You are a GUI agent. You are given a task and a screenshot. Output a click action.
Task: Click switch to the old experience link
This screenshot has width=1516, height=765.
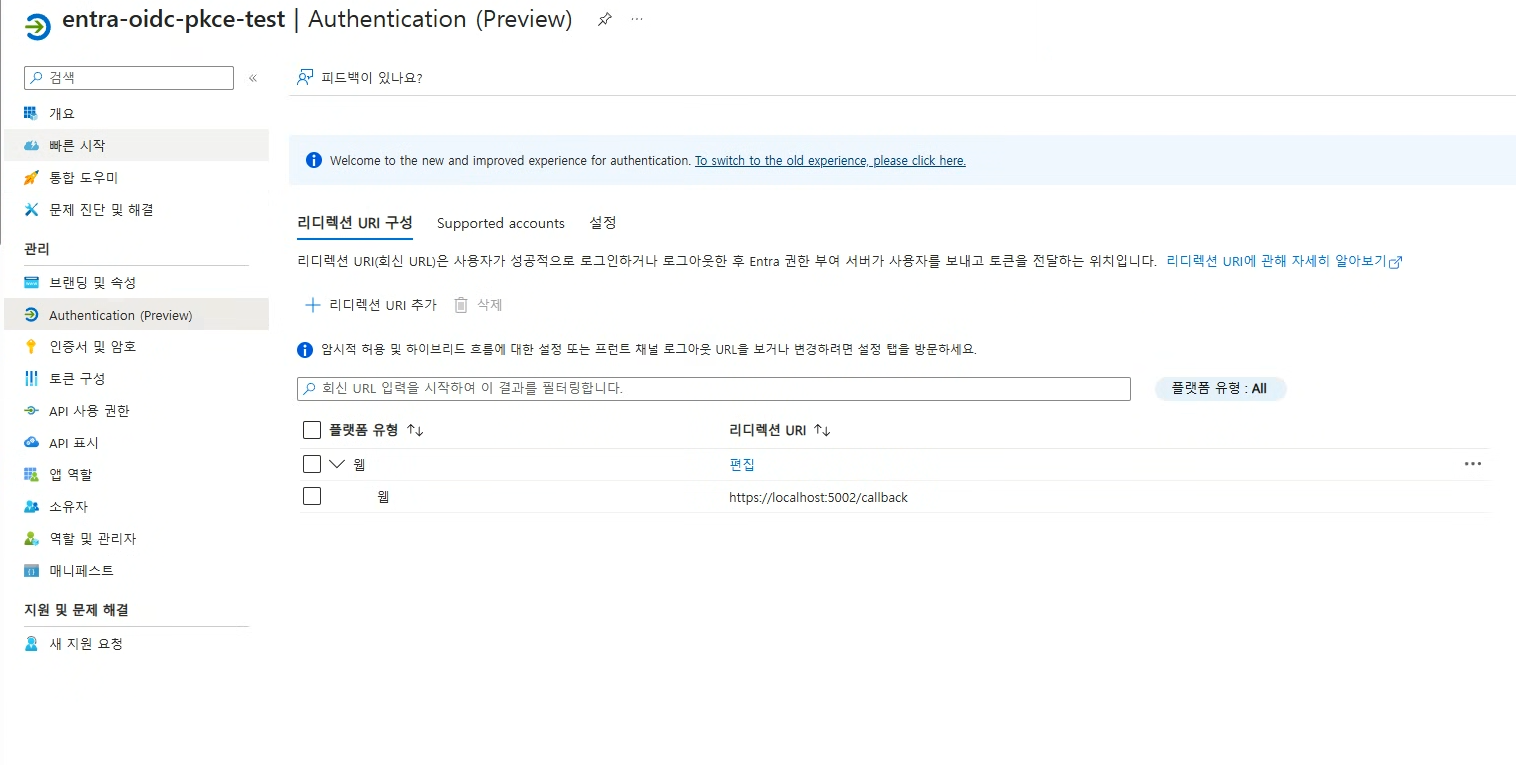click(830, 160)
